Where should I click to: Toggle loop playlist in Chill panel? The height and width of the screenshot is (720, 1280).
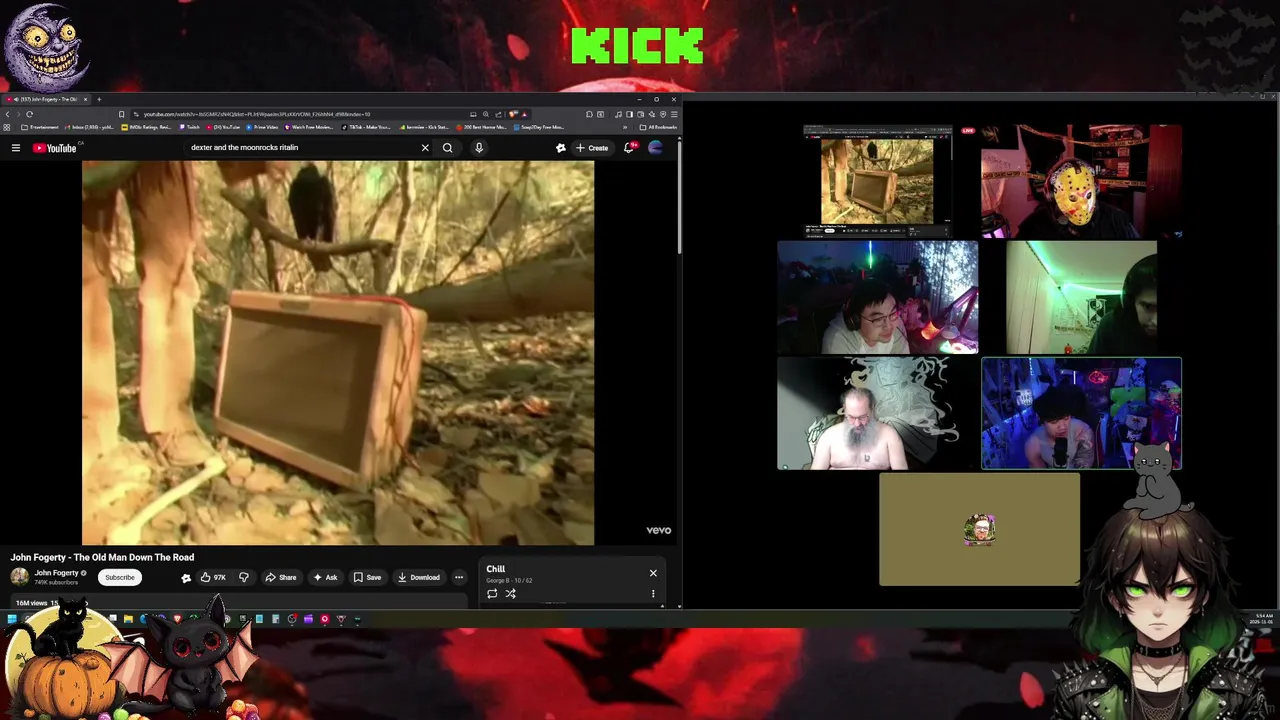pos(492,594)
